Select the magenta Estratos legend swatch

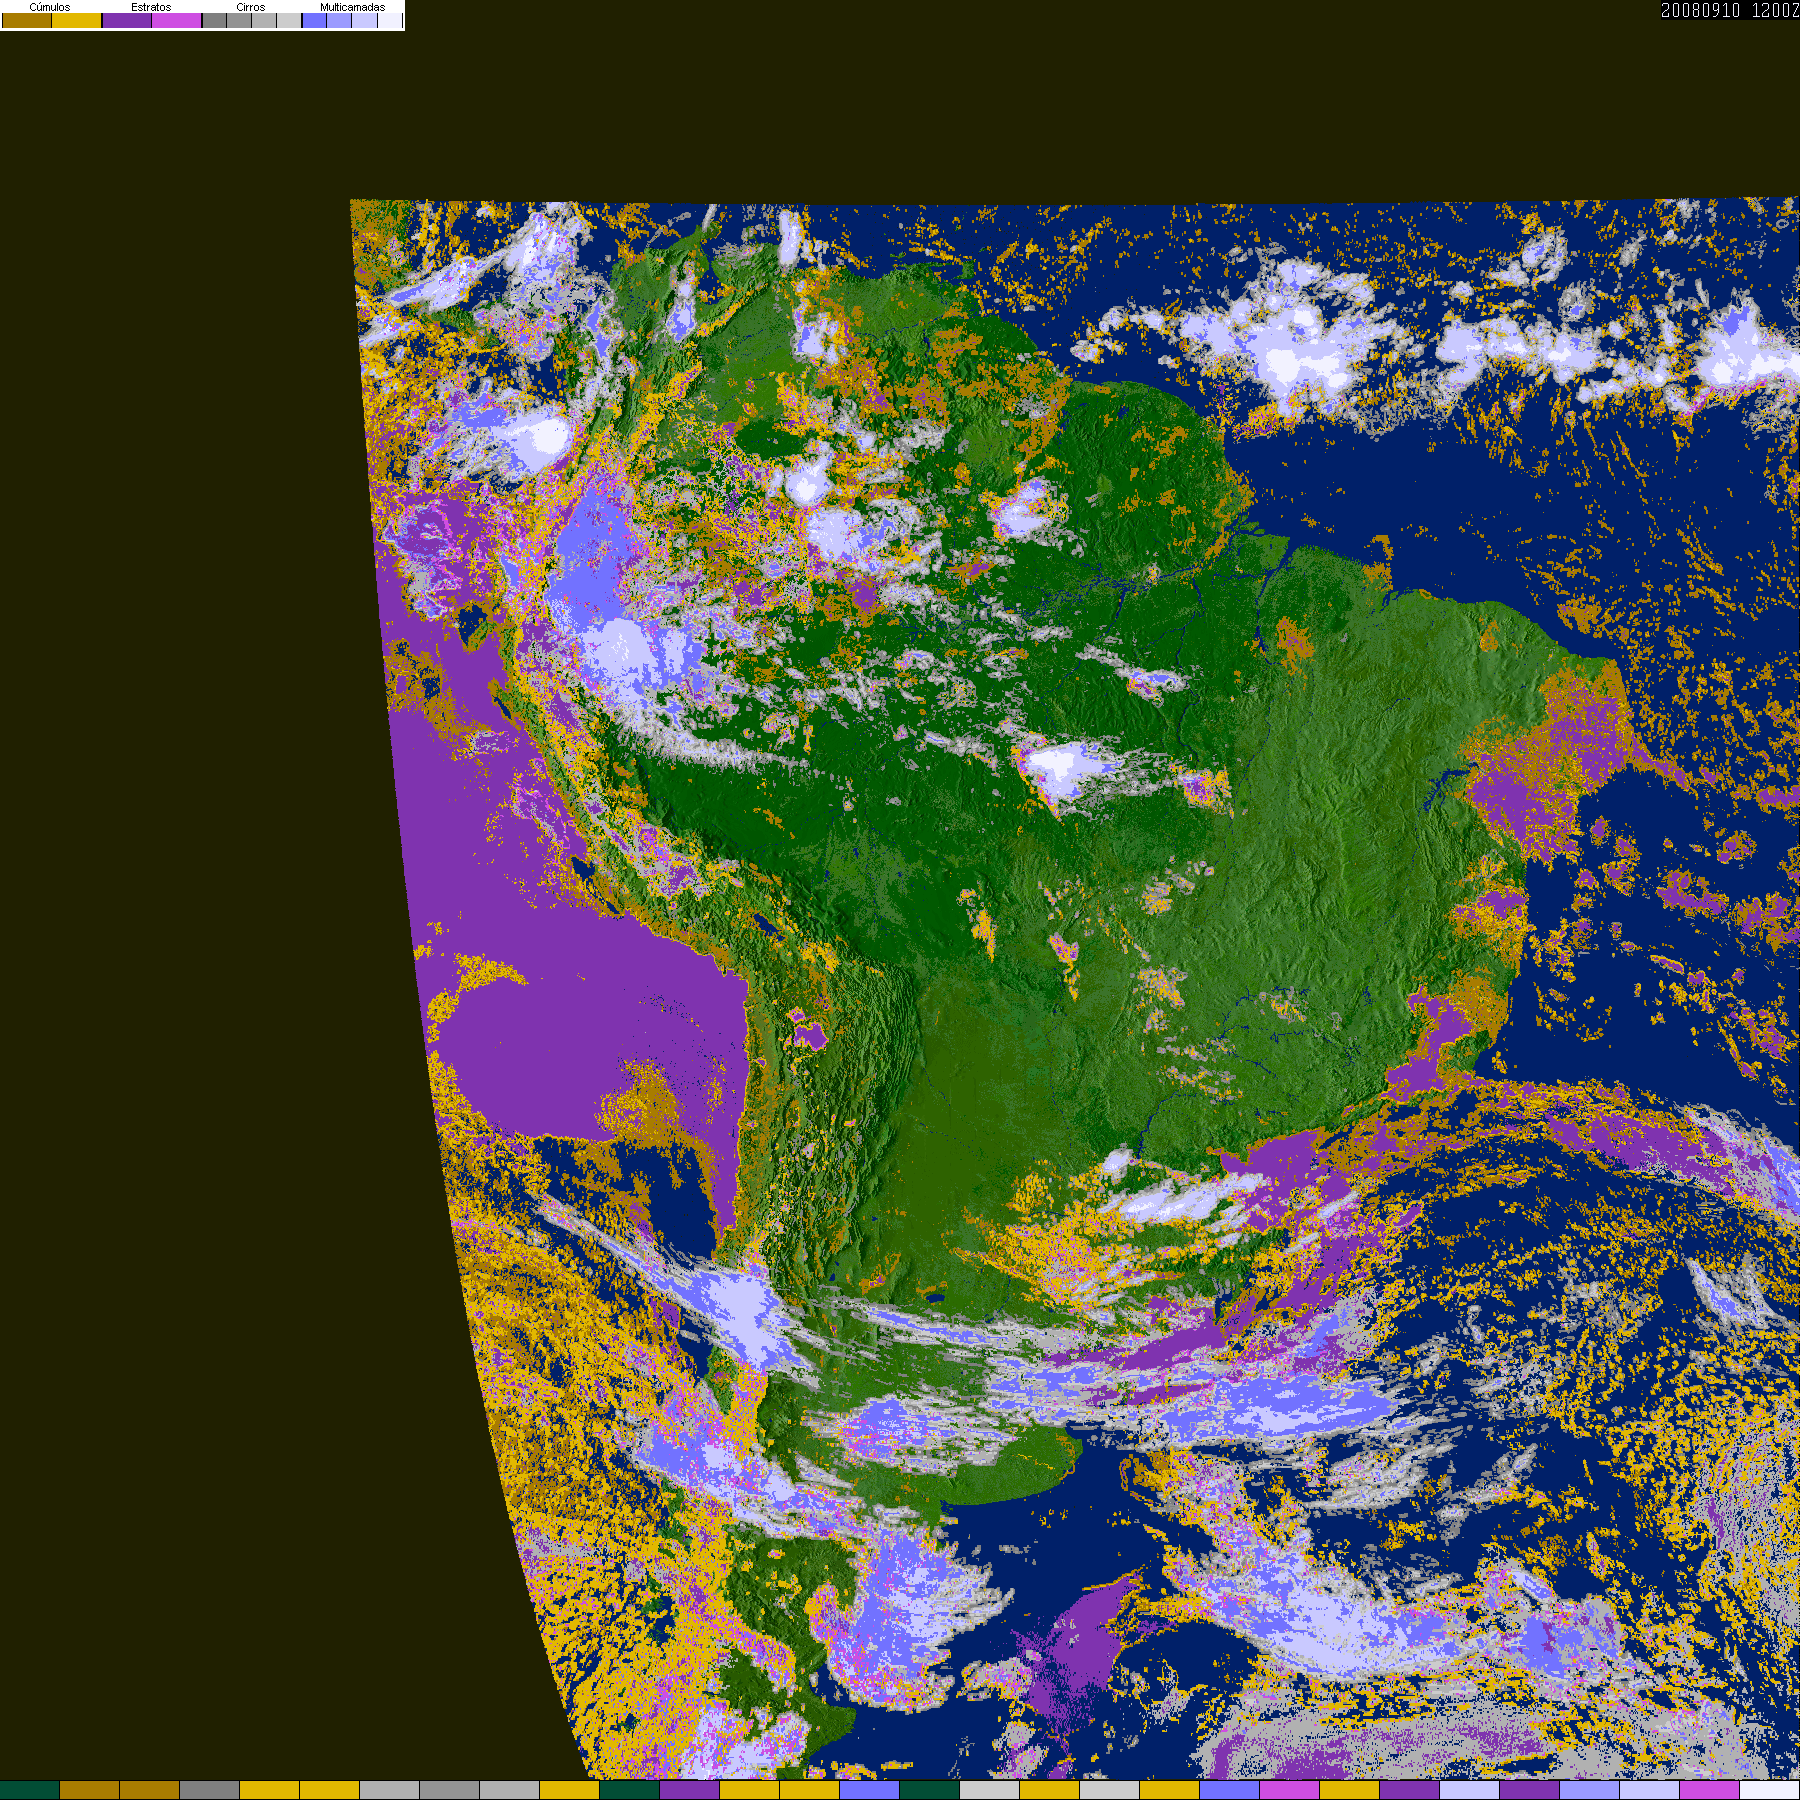tap(176, 20)
